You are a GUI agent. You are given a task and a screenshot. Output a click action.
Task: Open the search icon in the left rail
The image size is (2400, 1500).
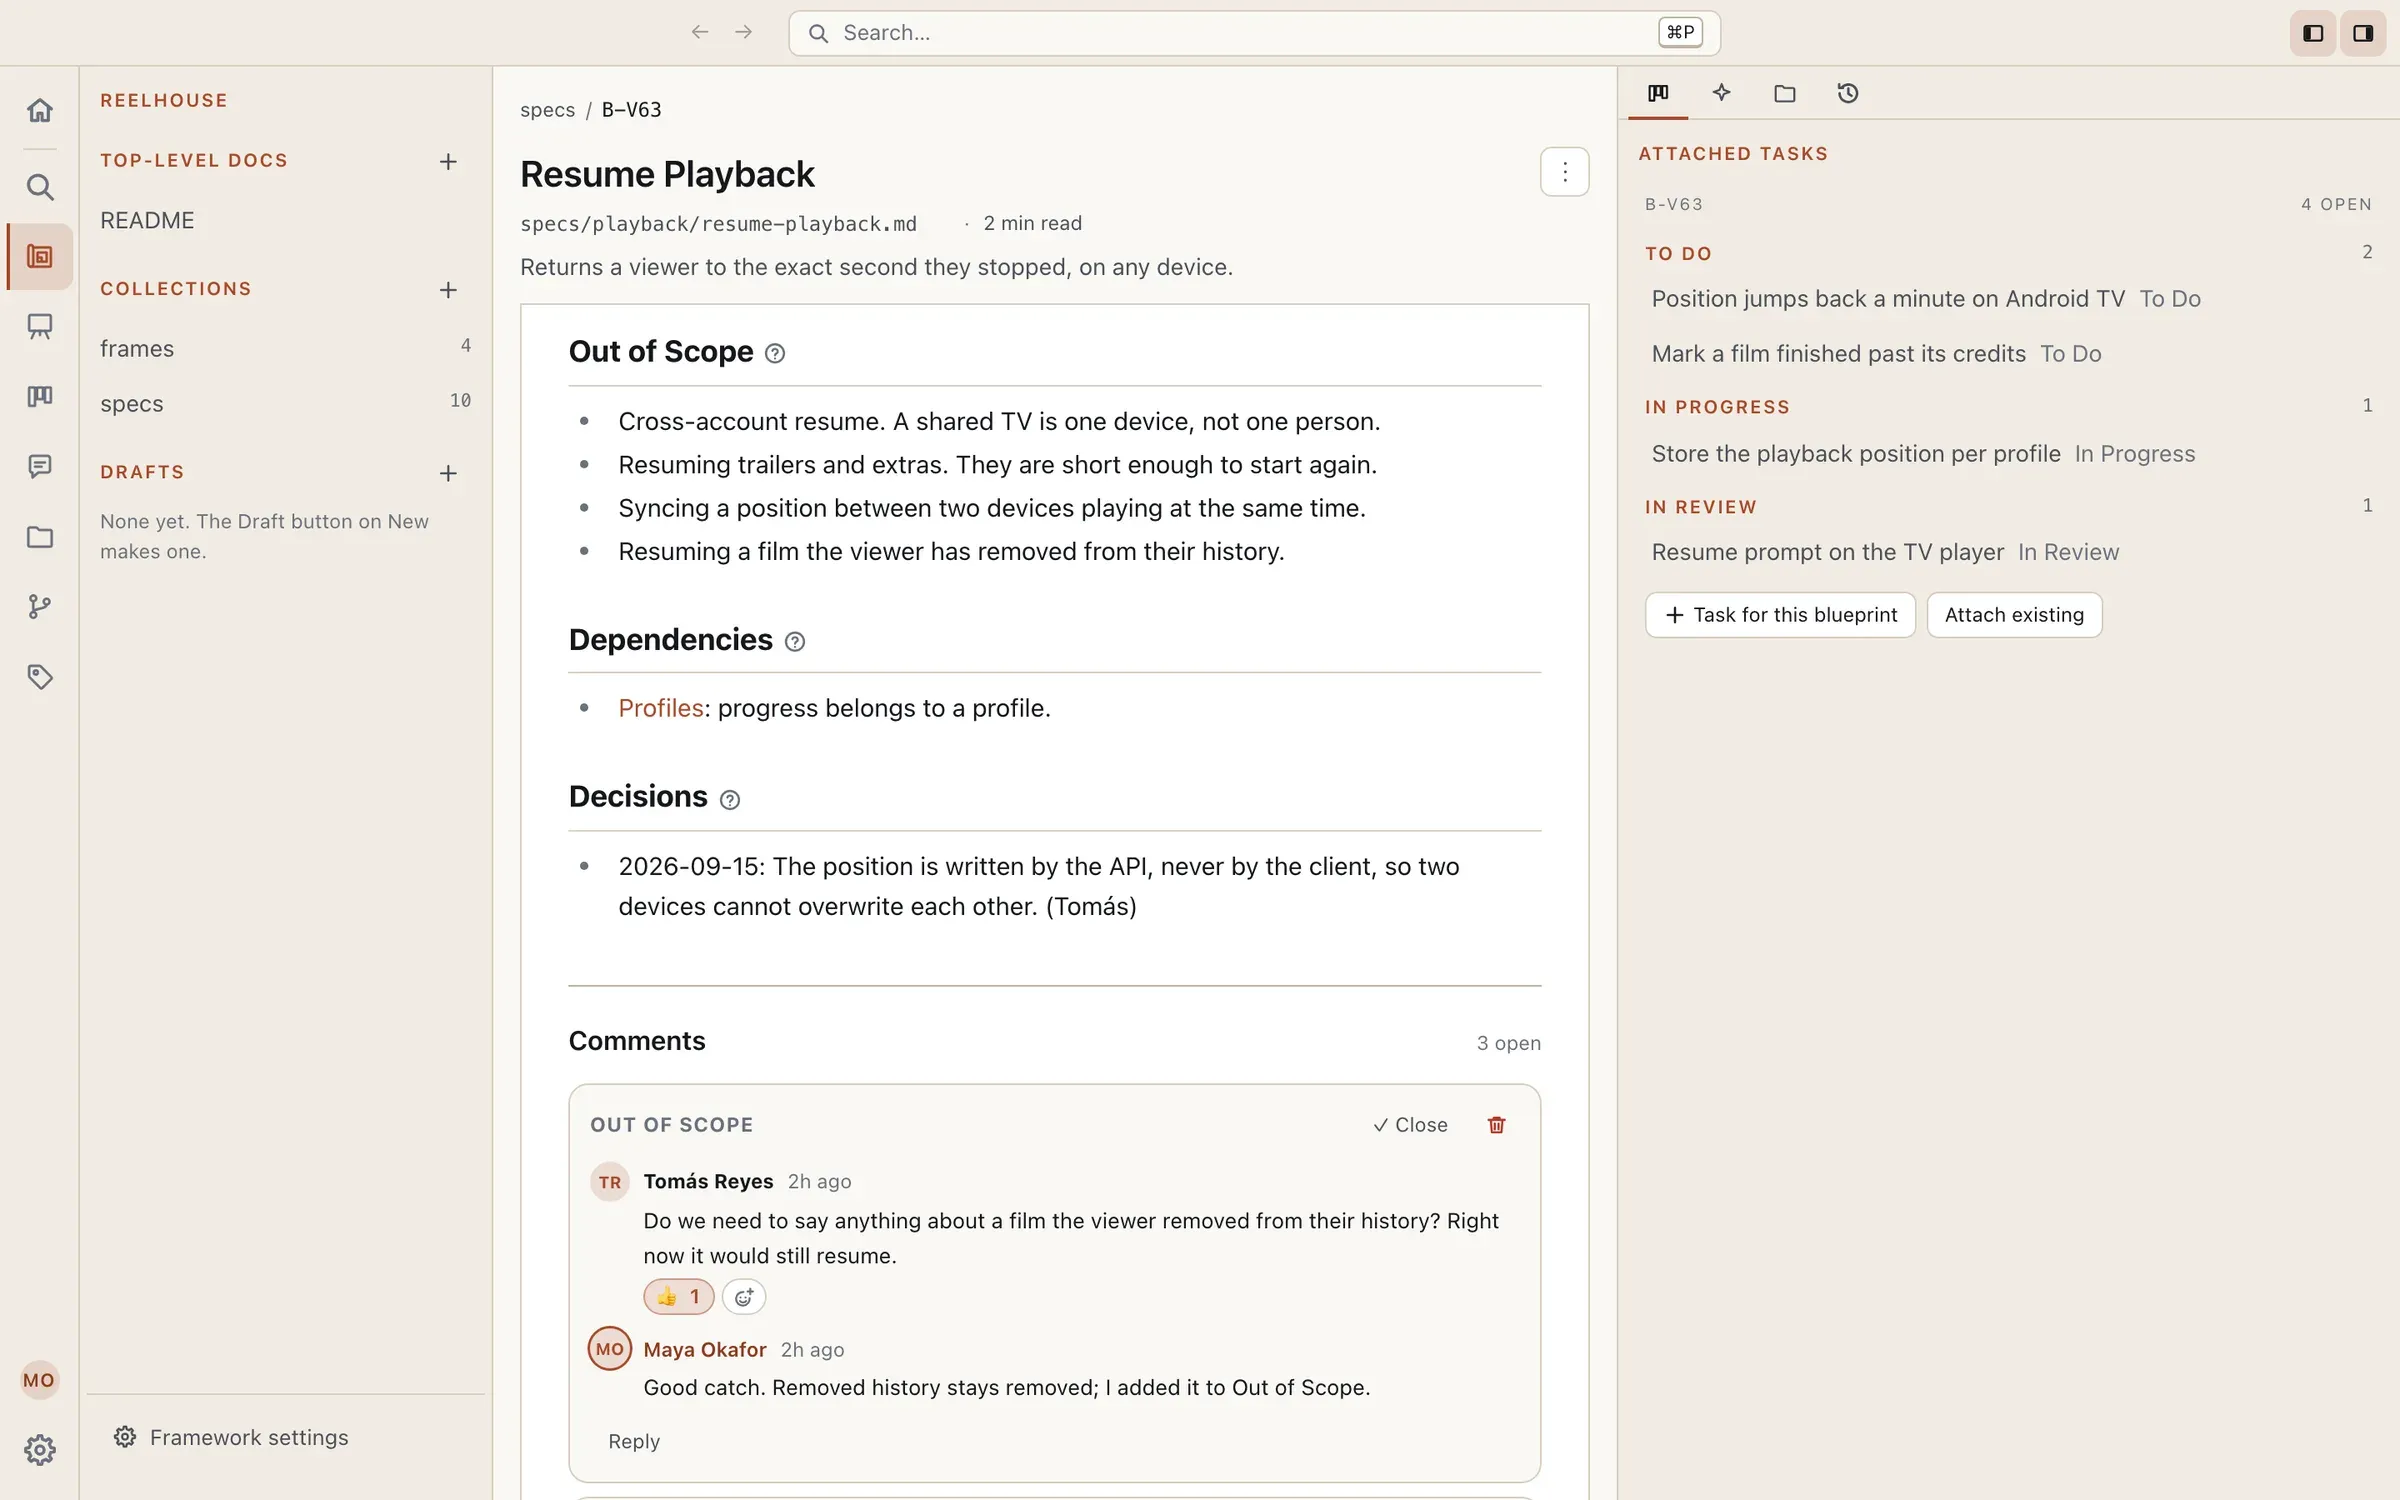[40, 187]
